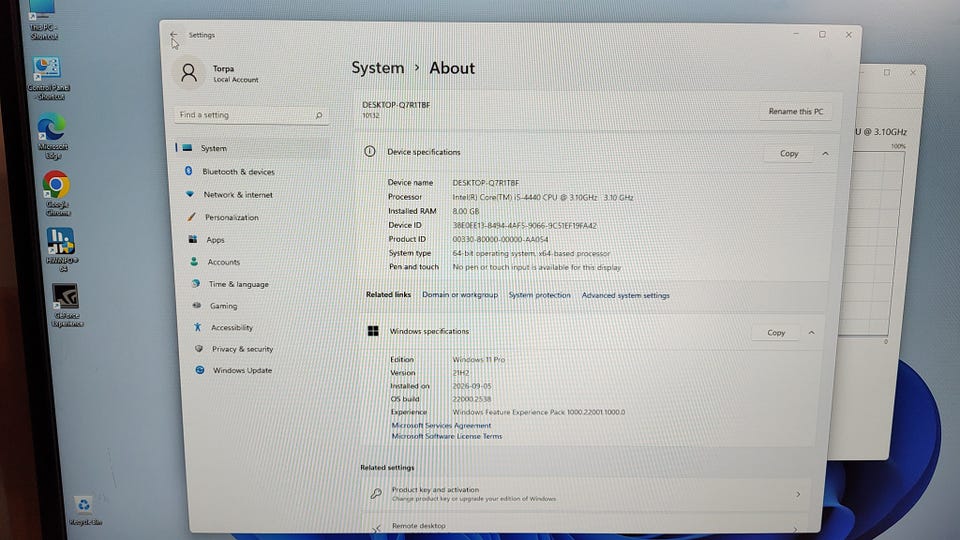Click the key icon for Product key and activation
The height and width of the screenshot is (540, 960).
(376, 493)
